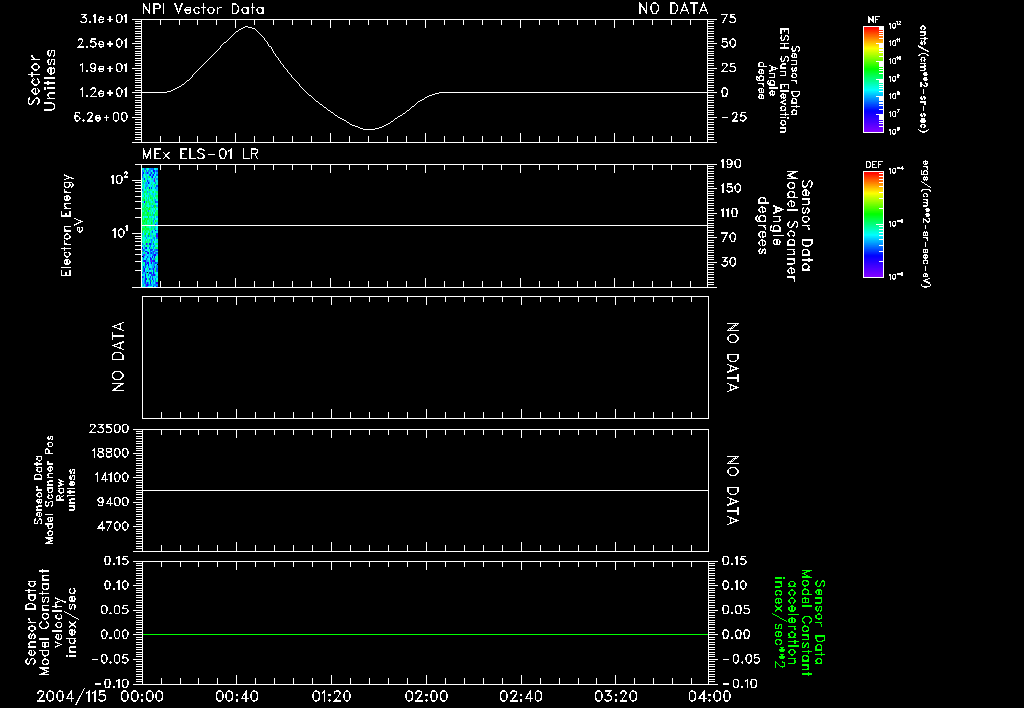
Task: Click the "MEx ELS-01 LR" panel title
Action: click(x=200, y=154)
